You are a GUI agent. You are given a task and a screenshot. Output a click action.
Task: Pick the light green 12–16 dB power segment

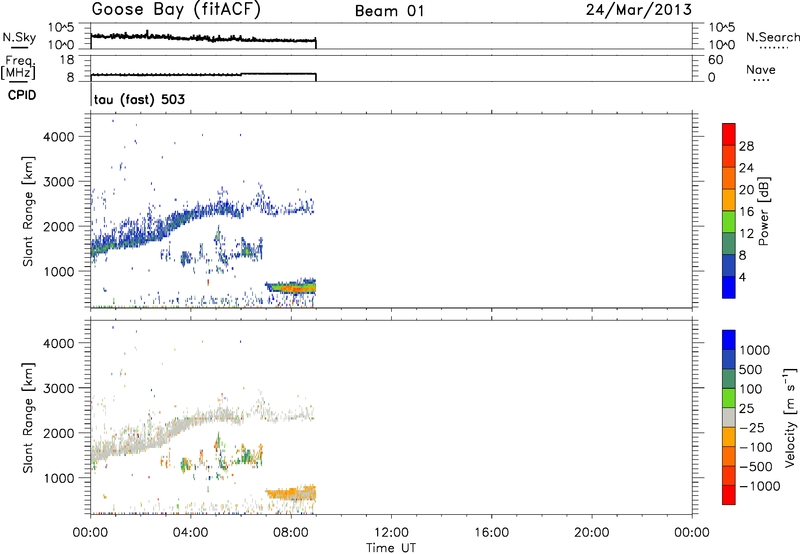729,222
